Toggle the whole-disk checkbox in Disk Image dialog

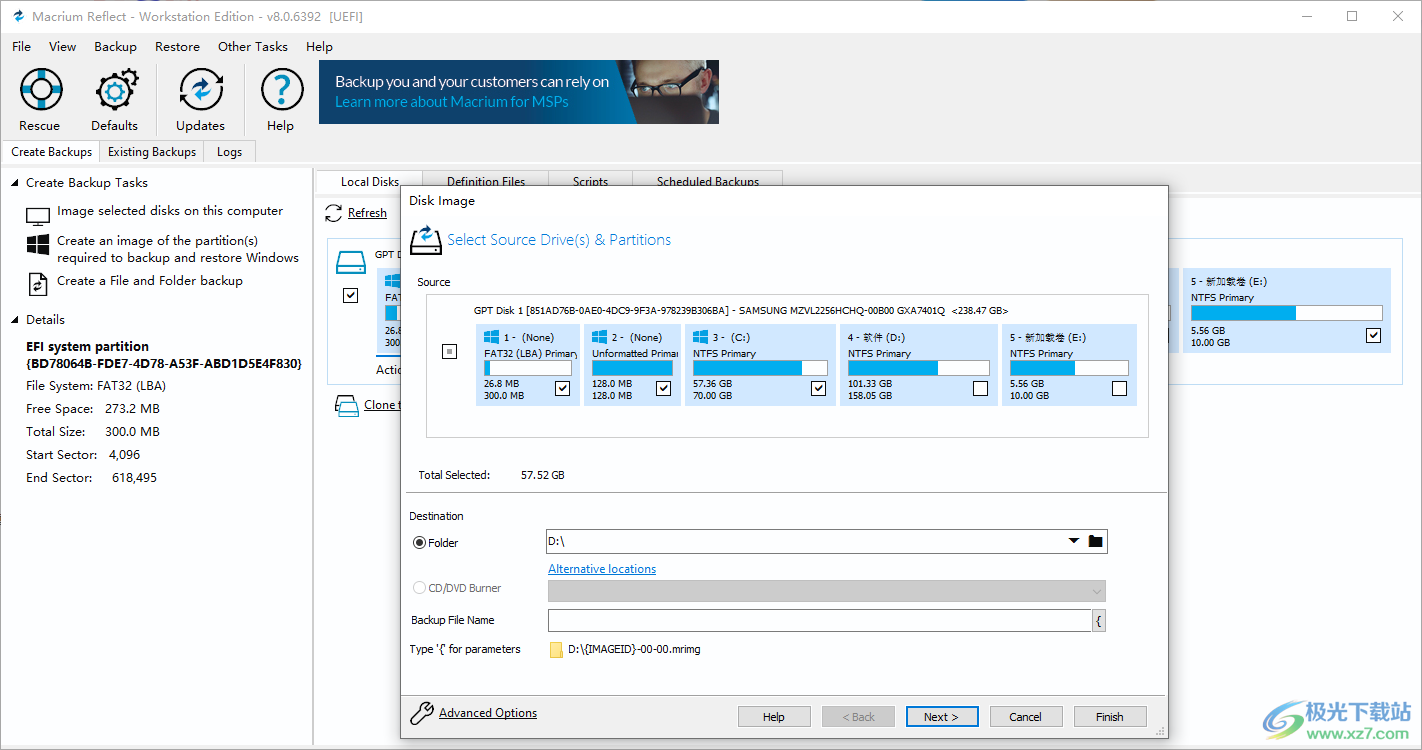pyautogui.click(x=449, y=351)
